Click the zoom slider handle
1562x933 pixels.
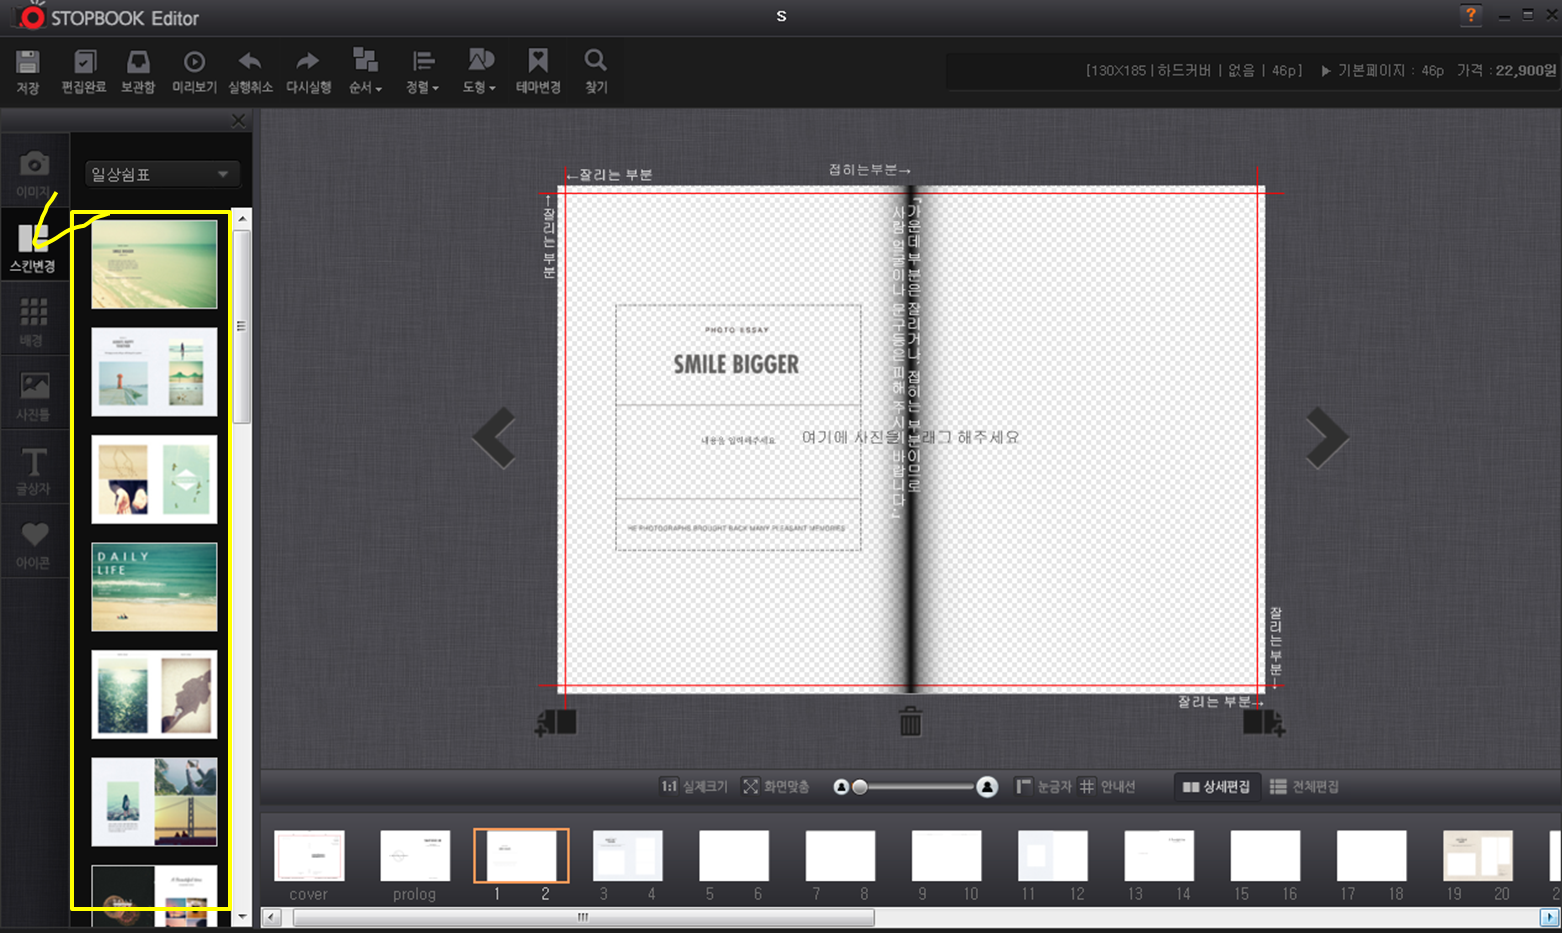860,787
